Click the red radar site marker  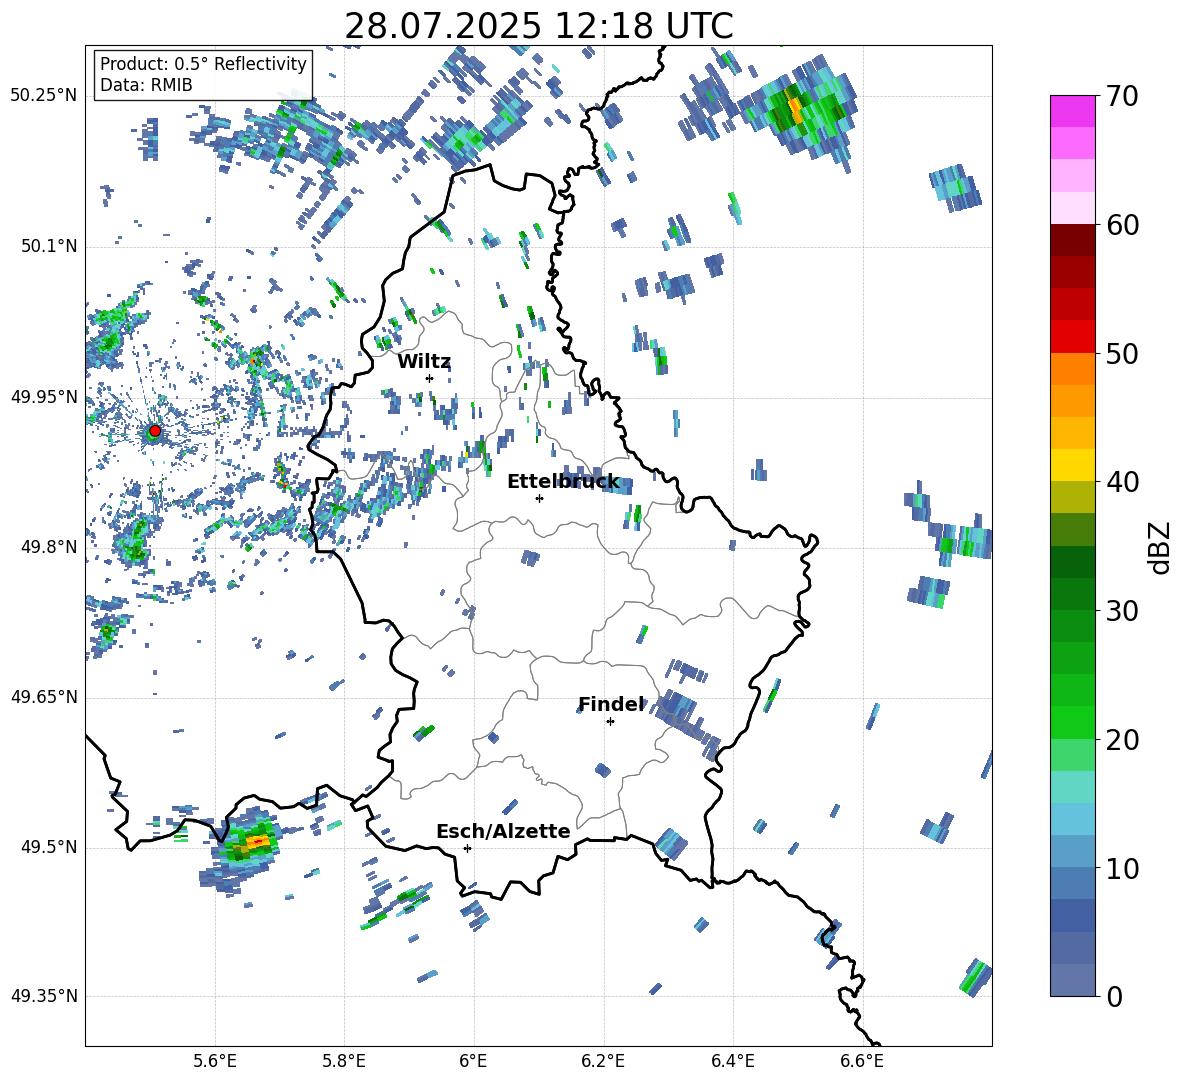click(155, 431)
